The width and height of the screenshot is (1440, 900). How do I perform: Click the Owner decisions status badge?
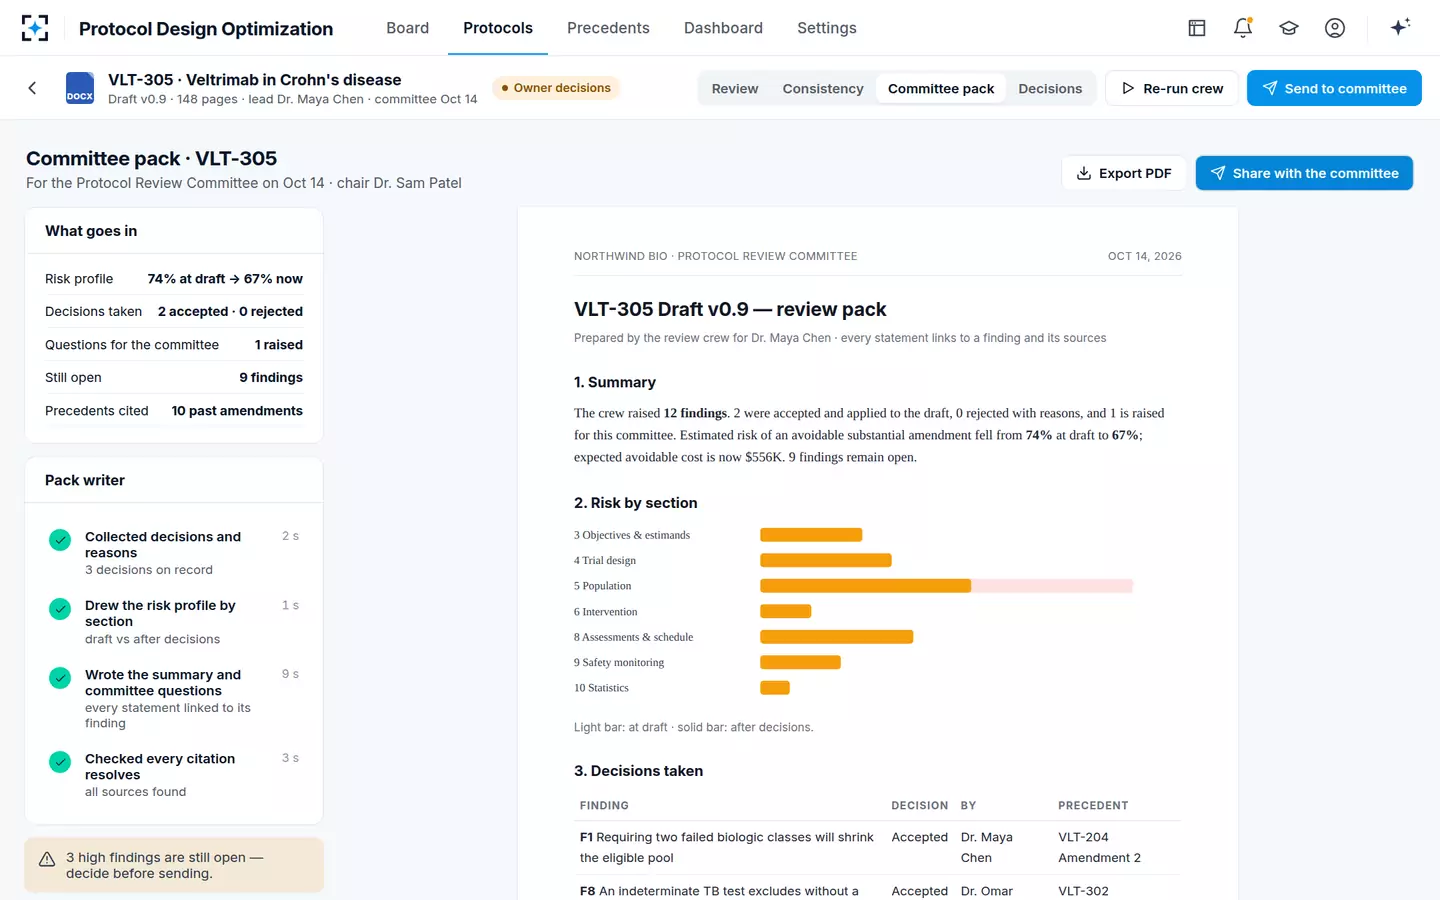pos(556,88)
